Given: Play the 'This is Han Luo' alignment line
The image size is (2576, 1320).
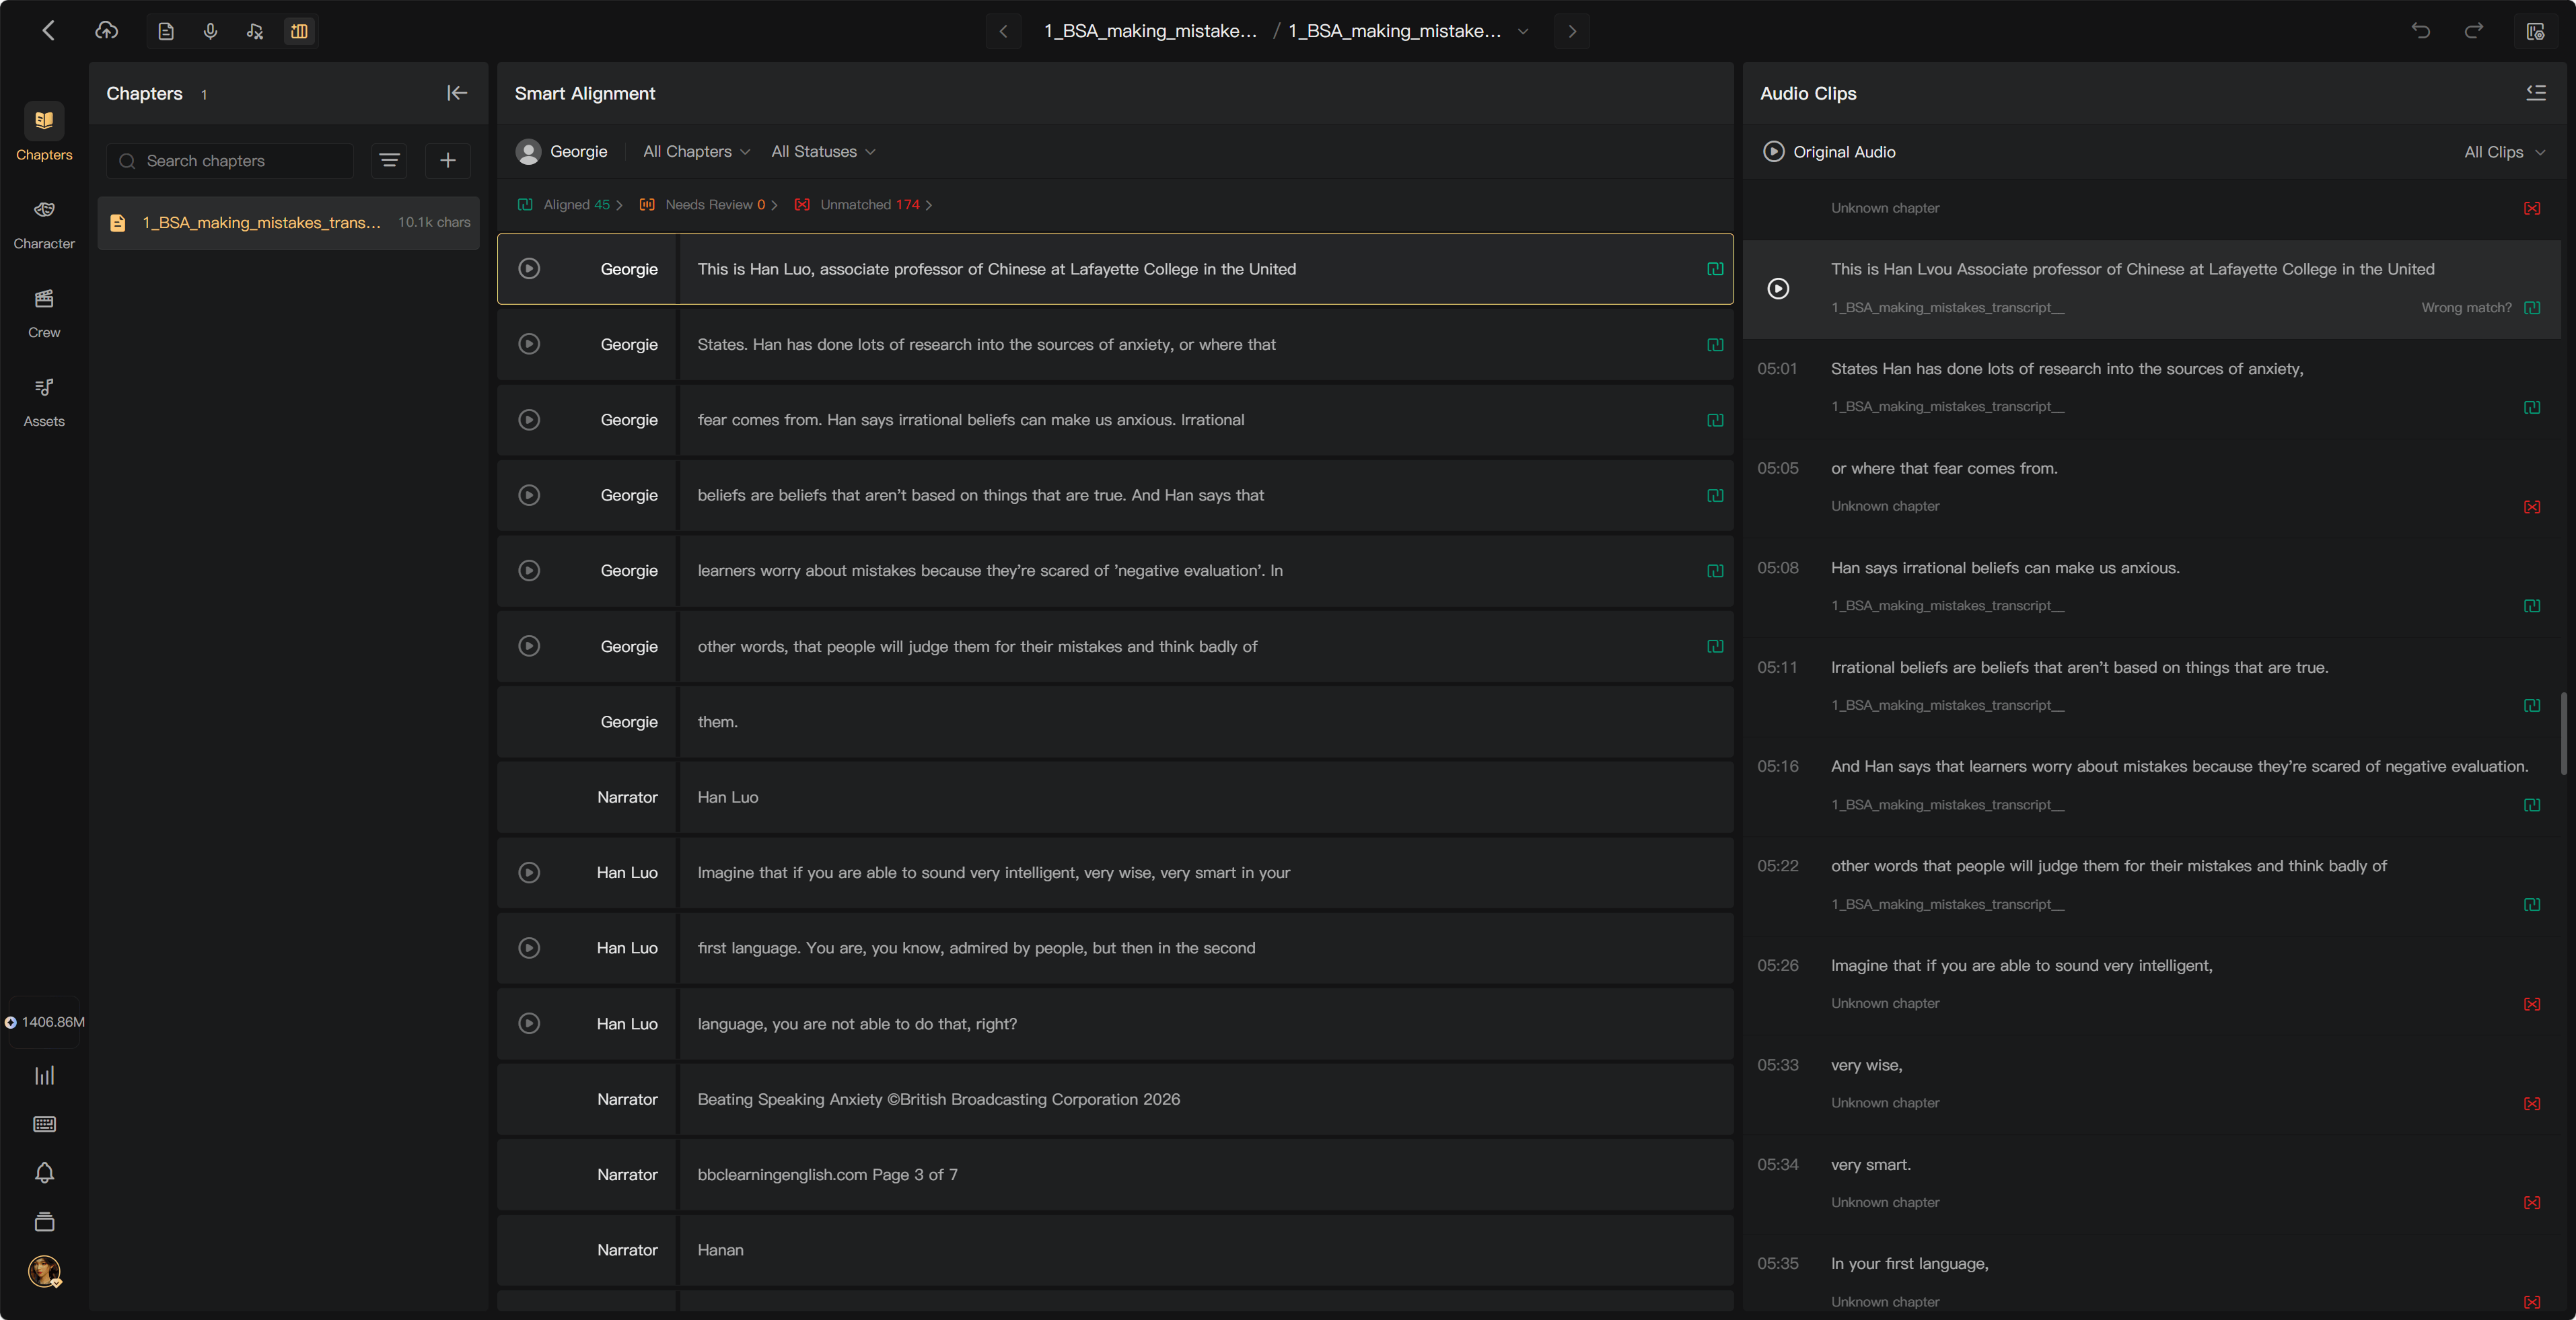Looking at the screenshot, I should [x=529, y=269].
